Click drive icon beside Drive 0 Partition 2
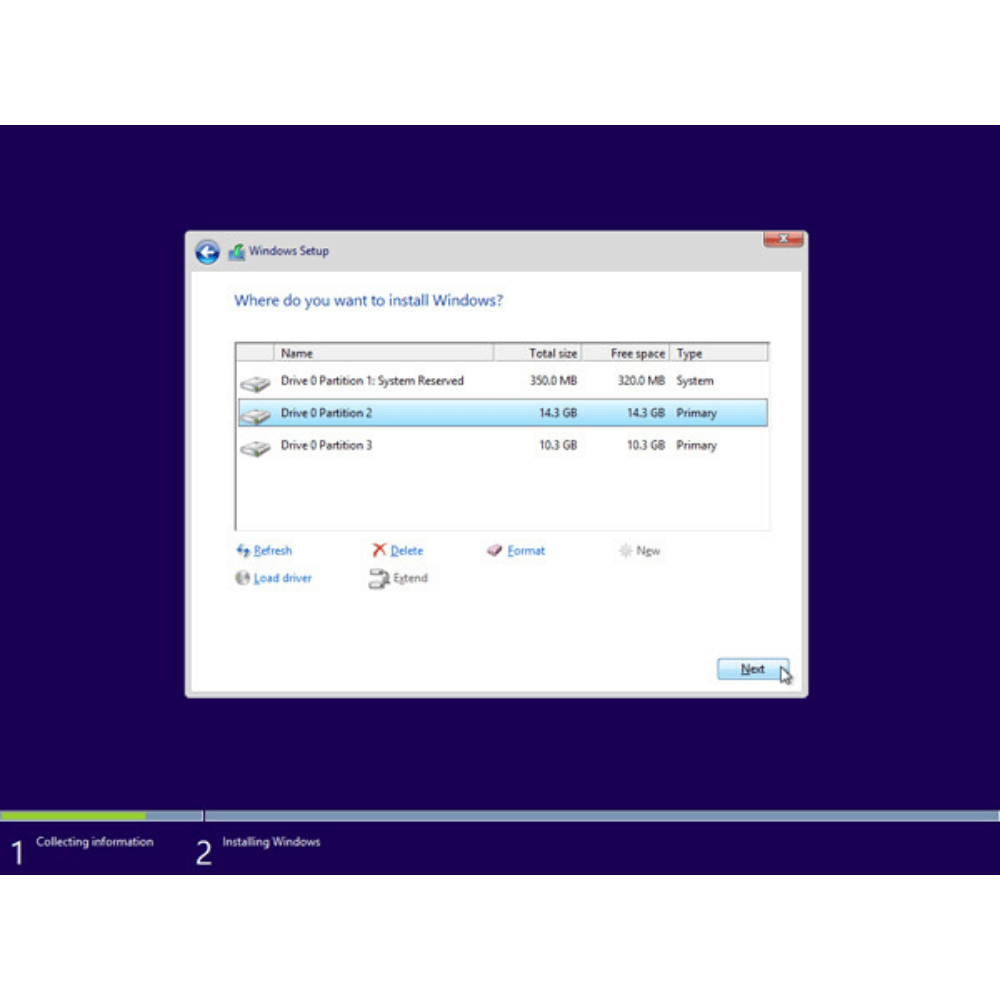 point(255,415)
